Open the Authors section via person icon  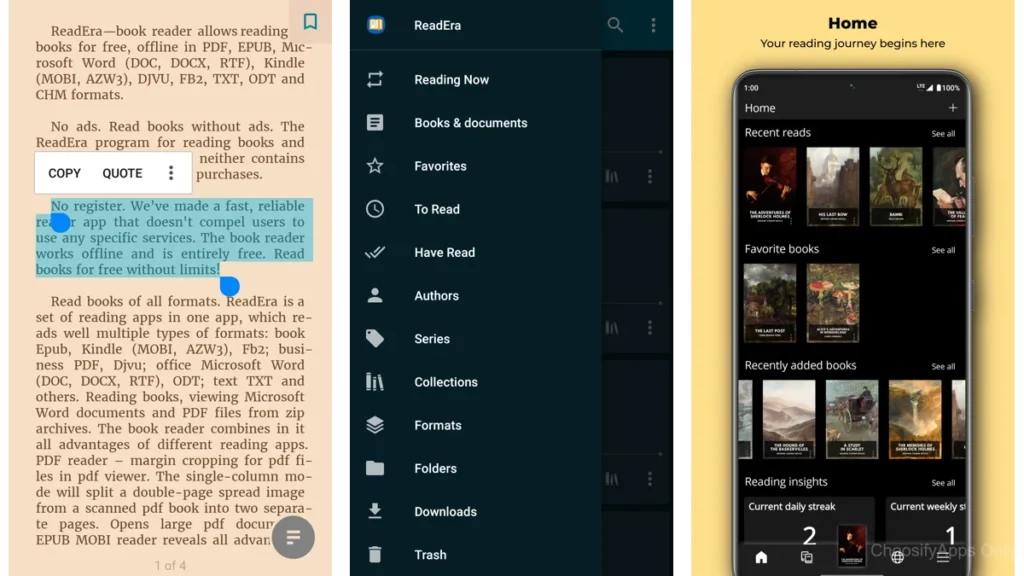coord(374,295)
